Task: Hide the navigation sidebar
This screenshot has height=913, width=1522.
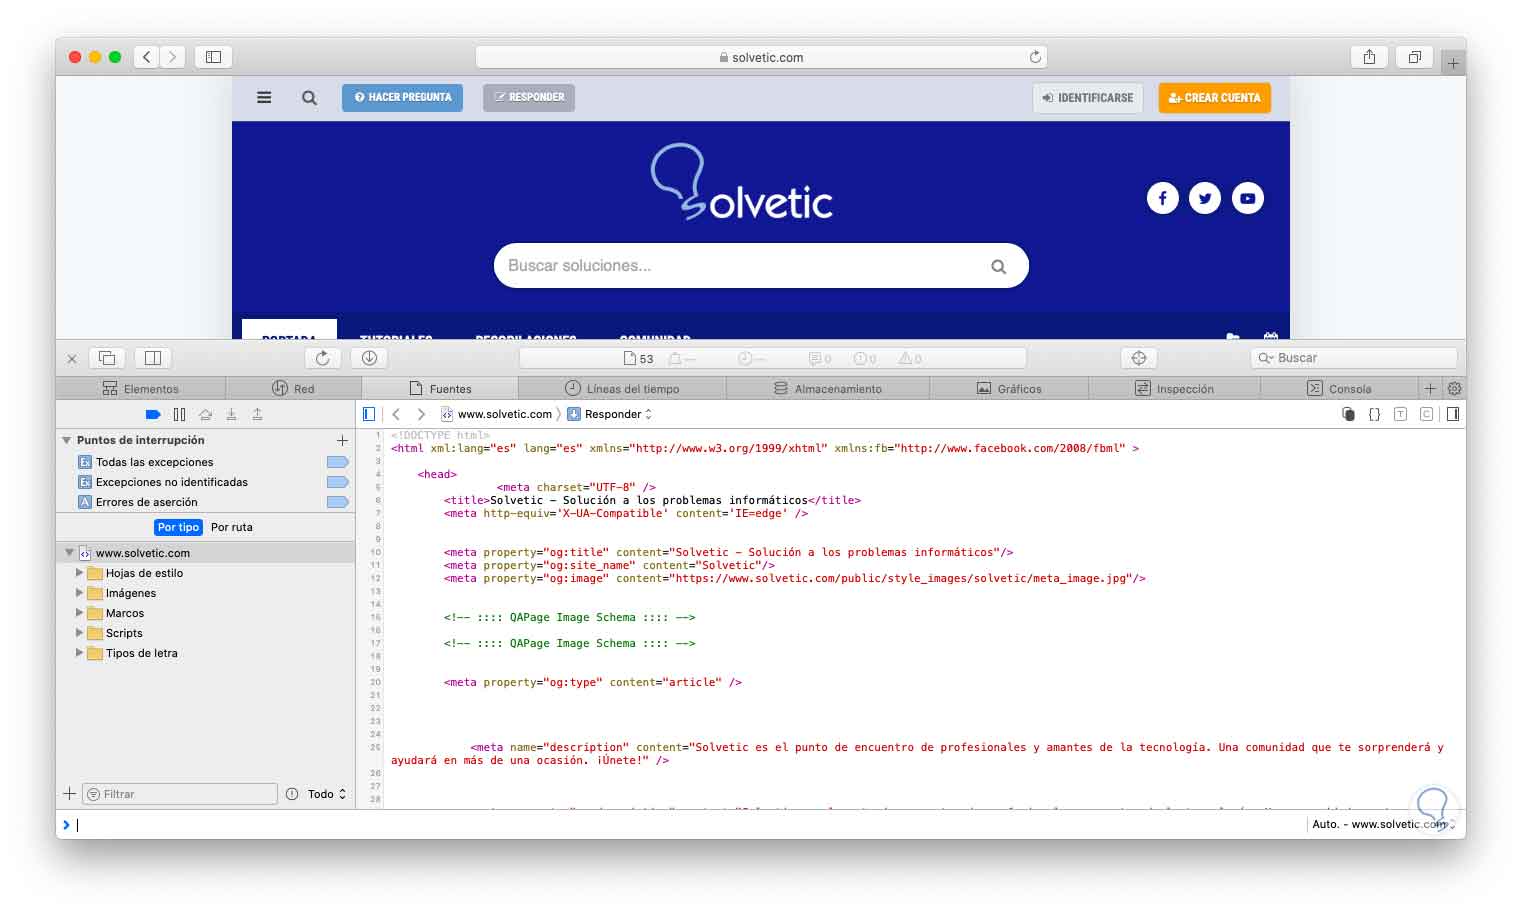Action: coord(369,414)
